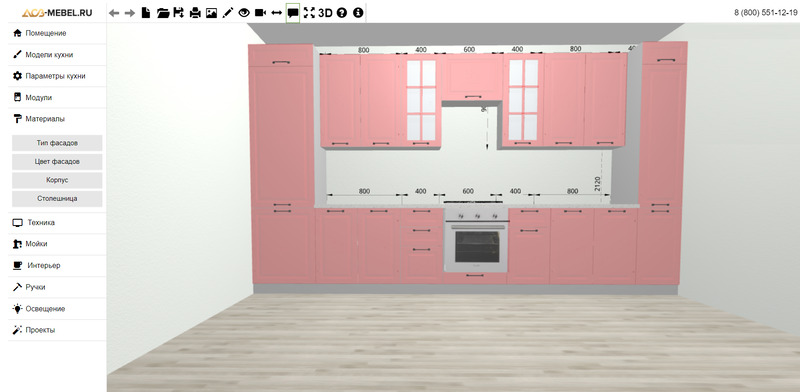Image resolution: width=800 pixels, height=392 pixels.
Task: Select the left glass-door upper cabinet
Action: point(421,100)
